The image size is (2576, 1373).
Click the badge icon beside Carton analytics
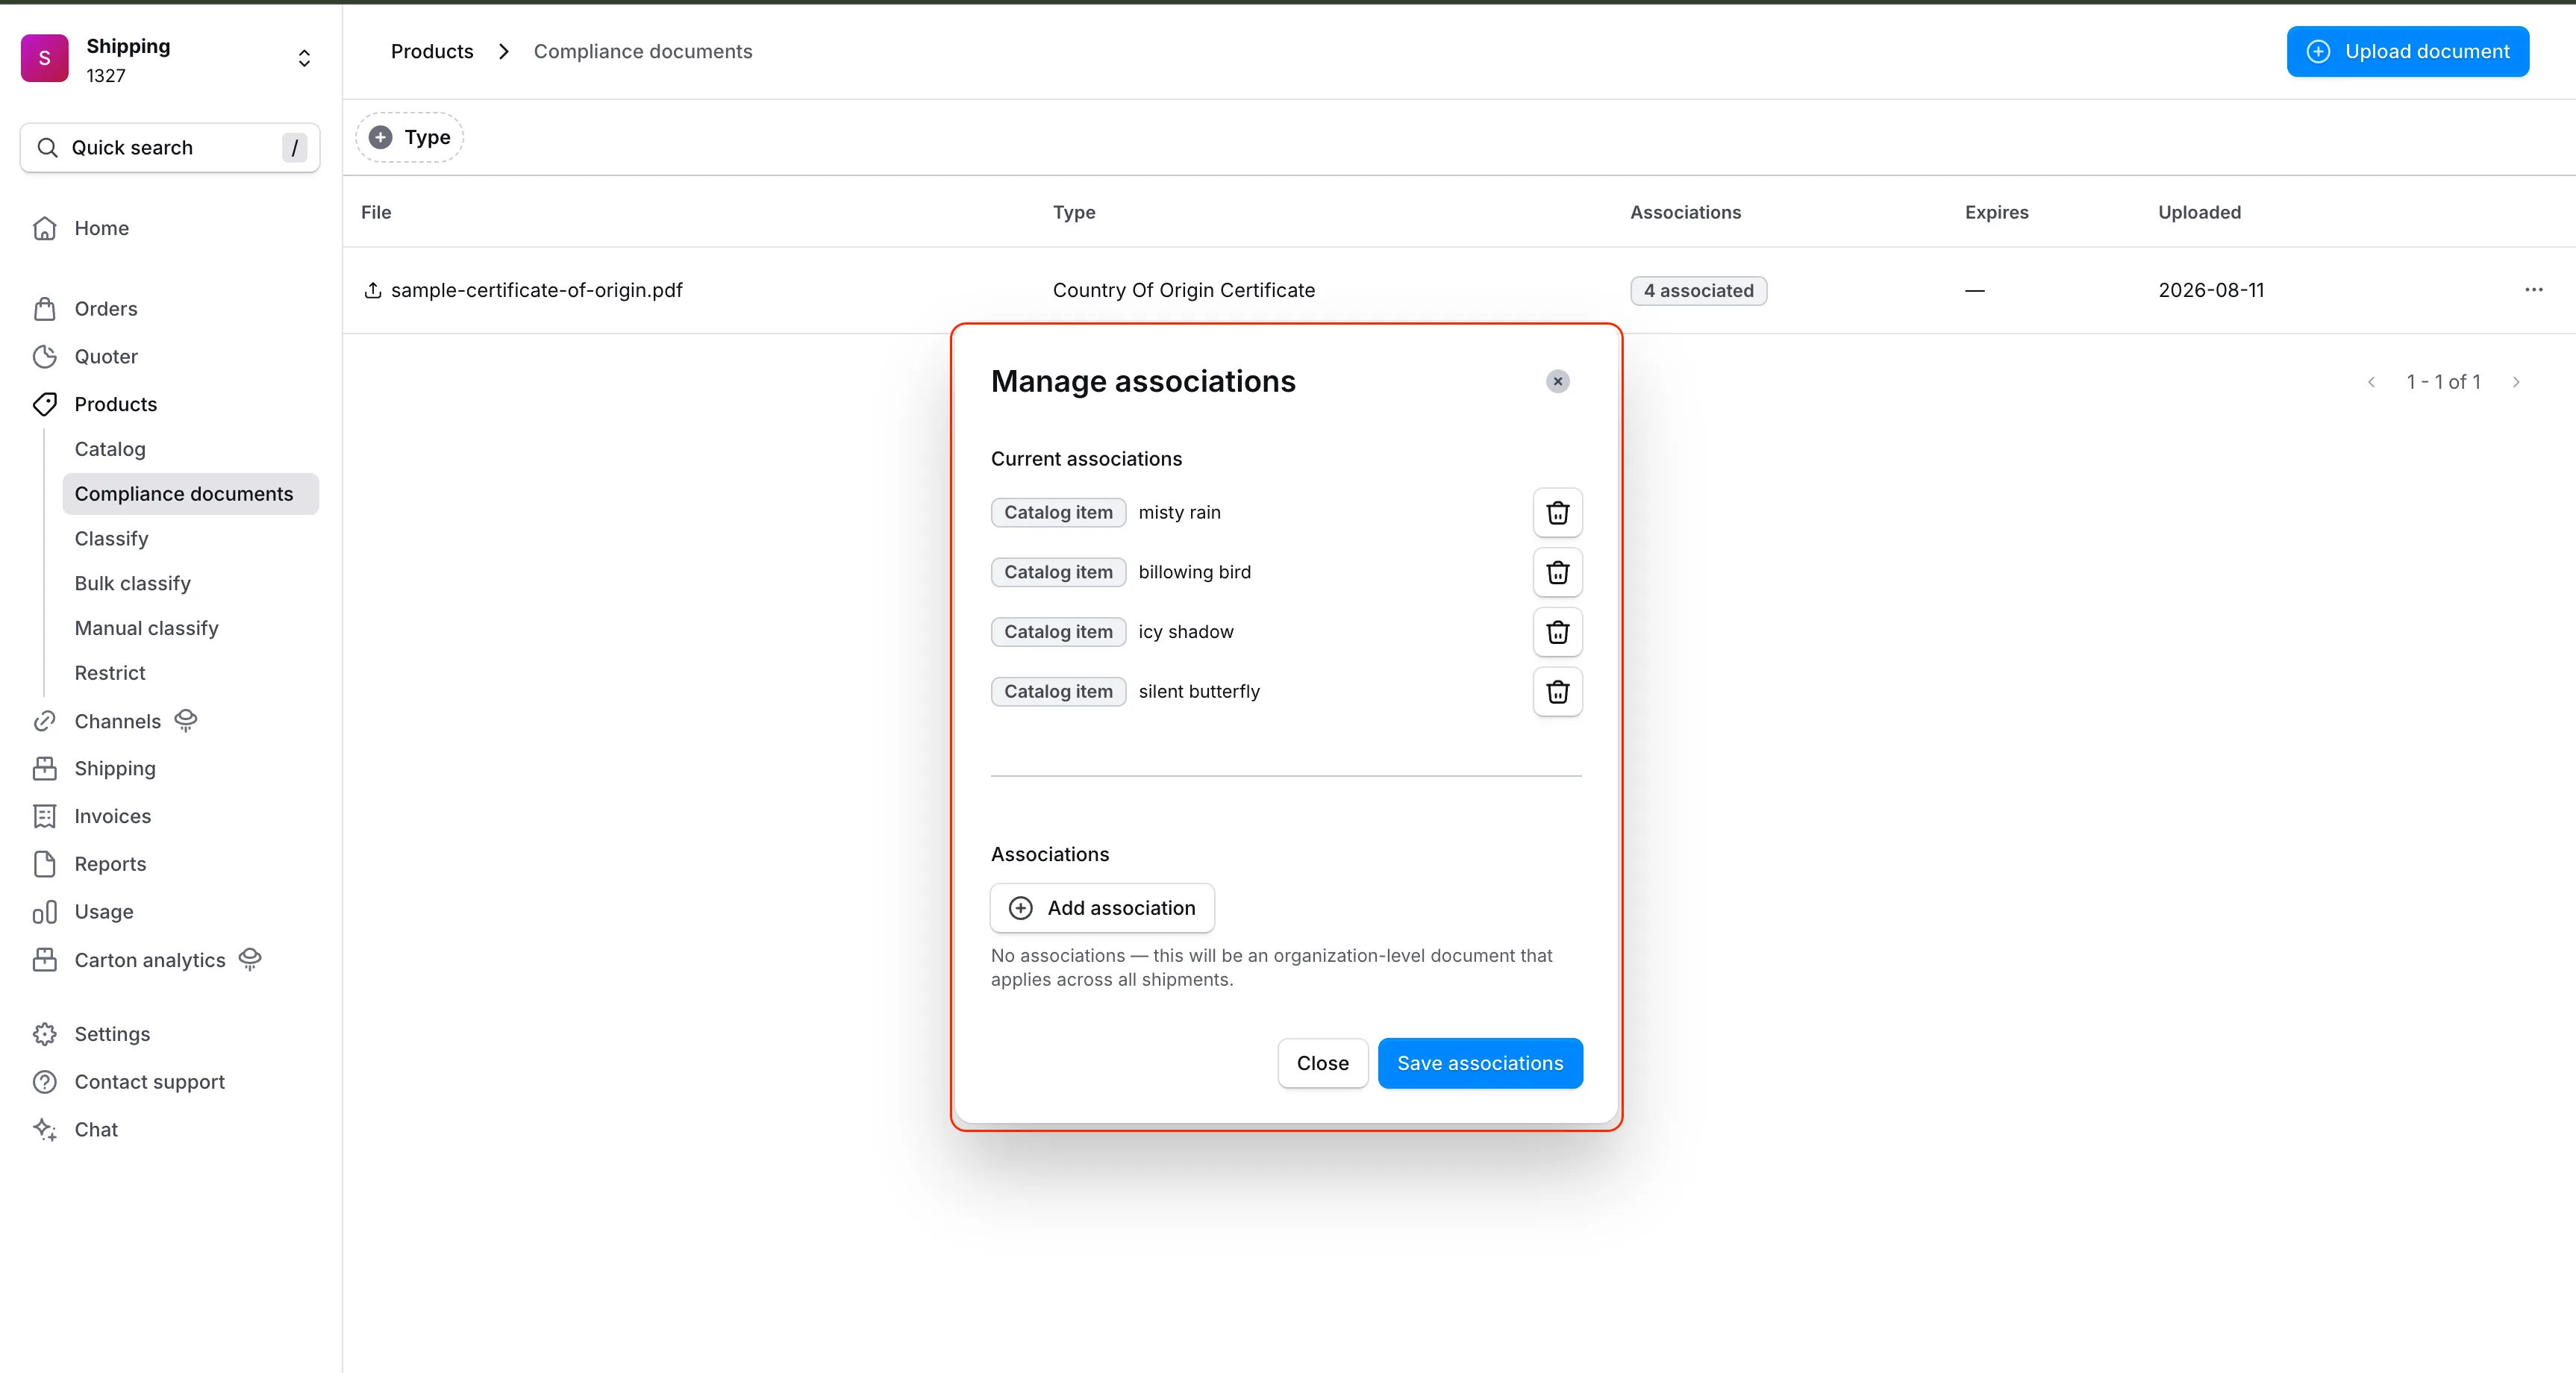tap(250, 959)
